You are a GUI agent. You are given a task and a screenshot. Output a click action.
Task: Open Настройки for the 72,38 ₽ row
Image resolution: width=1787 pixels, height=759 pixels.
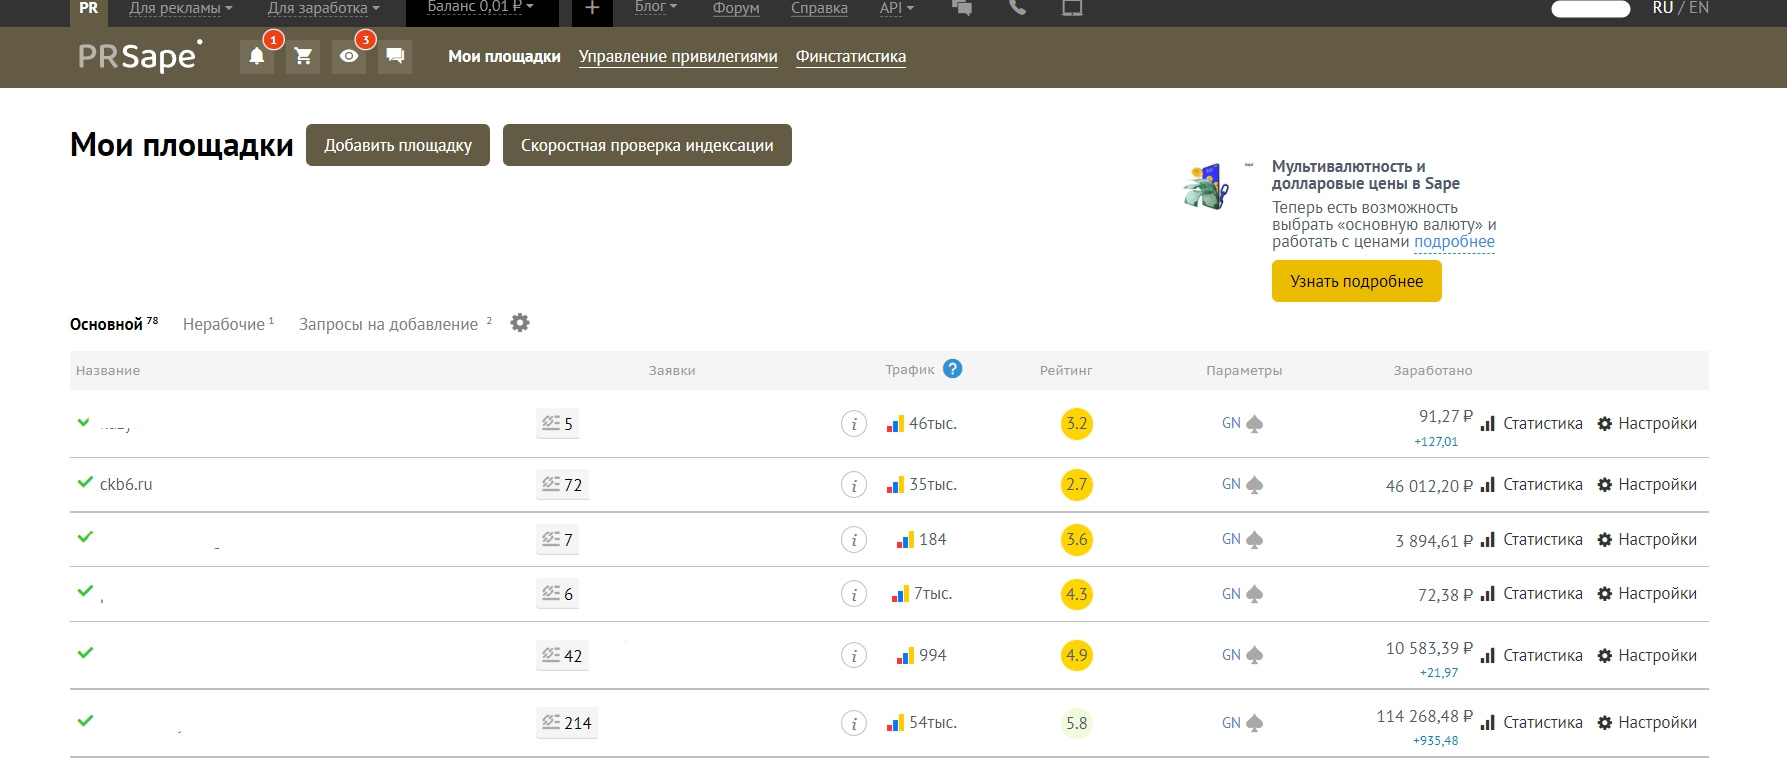pos(1647,594)
